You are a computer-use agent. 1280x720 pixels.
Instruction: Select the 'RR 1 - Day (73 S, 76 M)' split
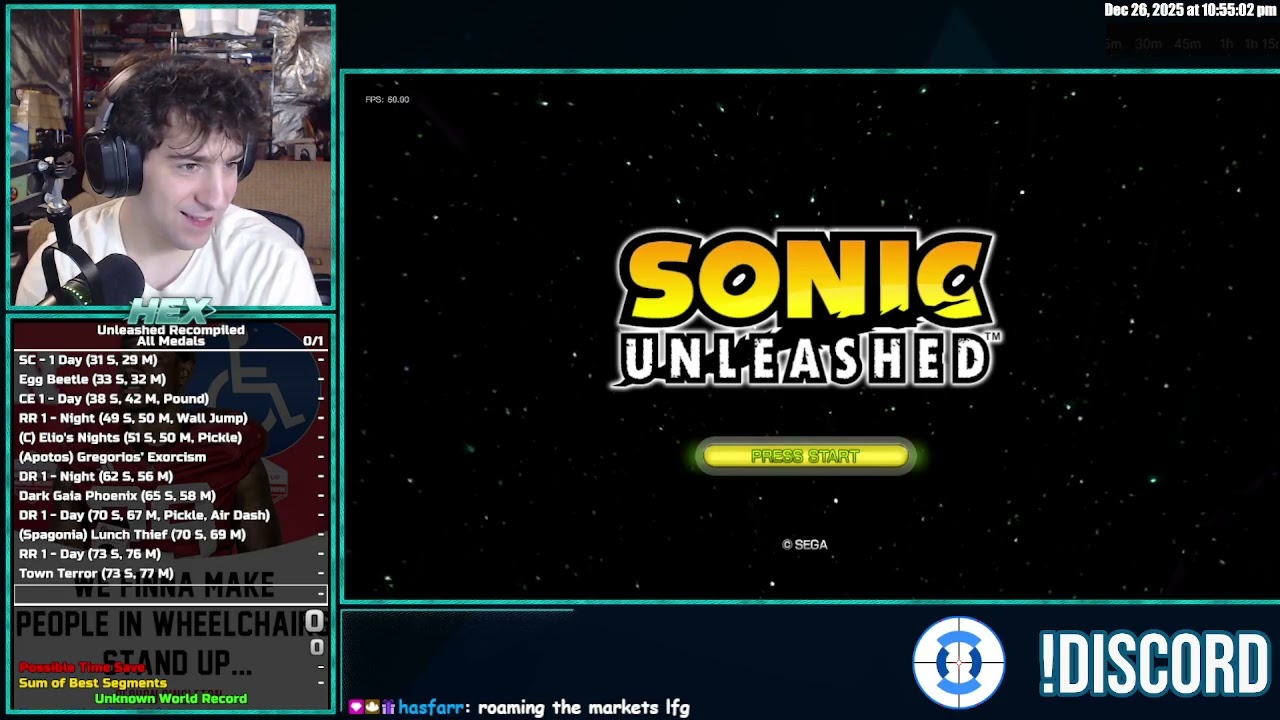[171, 554]
